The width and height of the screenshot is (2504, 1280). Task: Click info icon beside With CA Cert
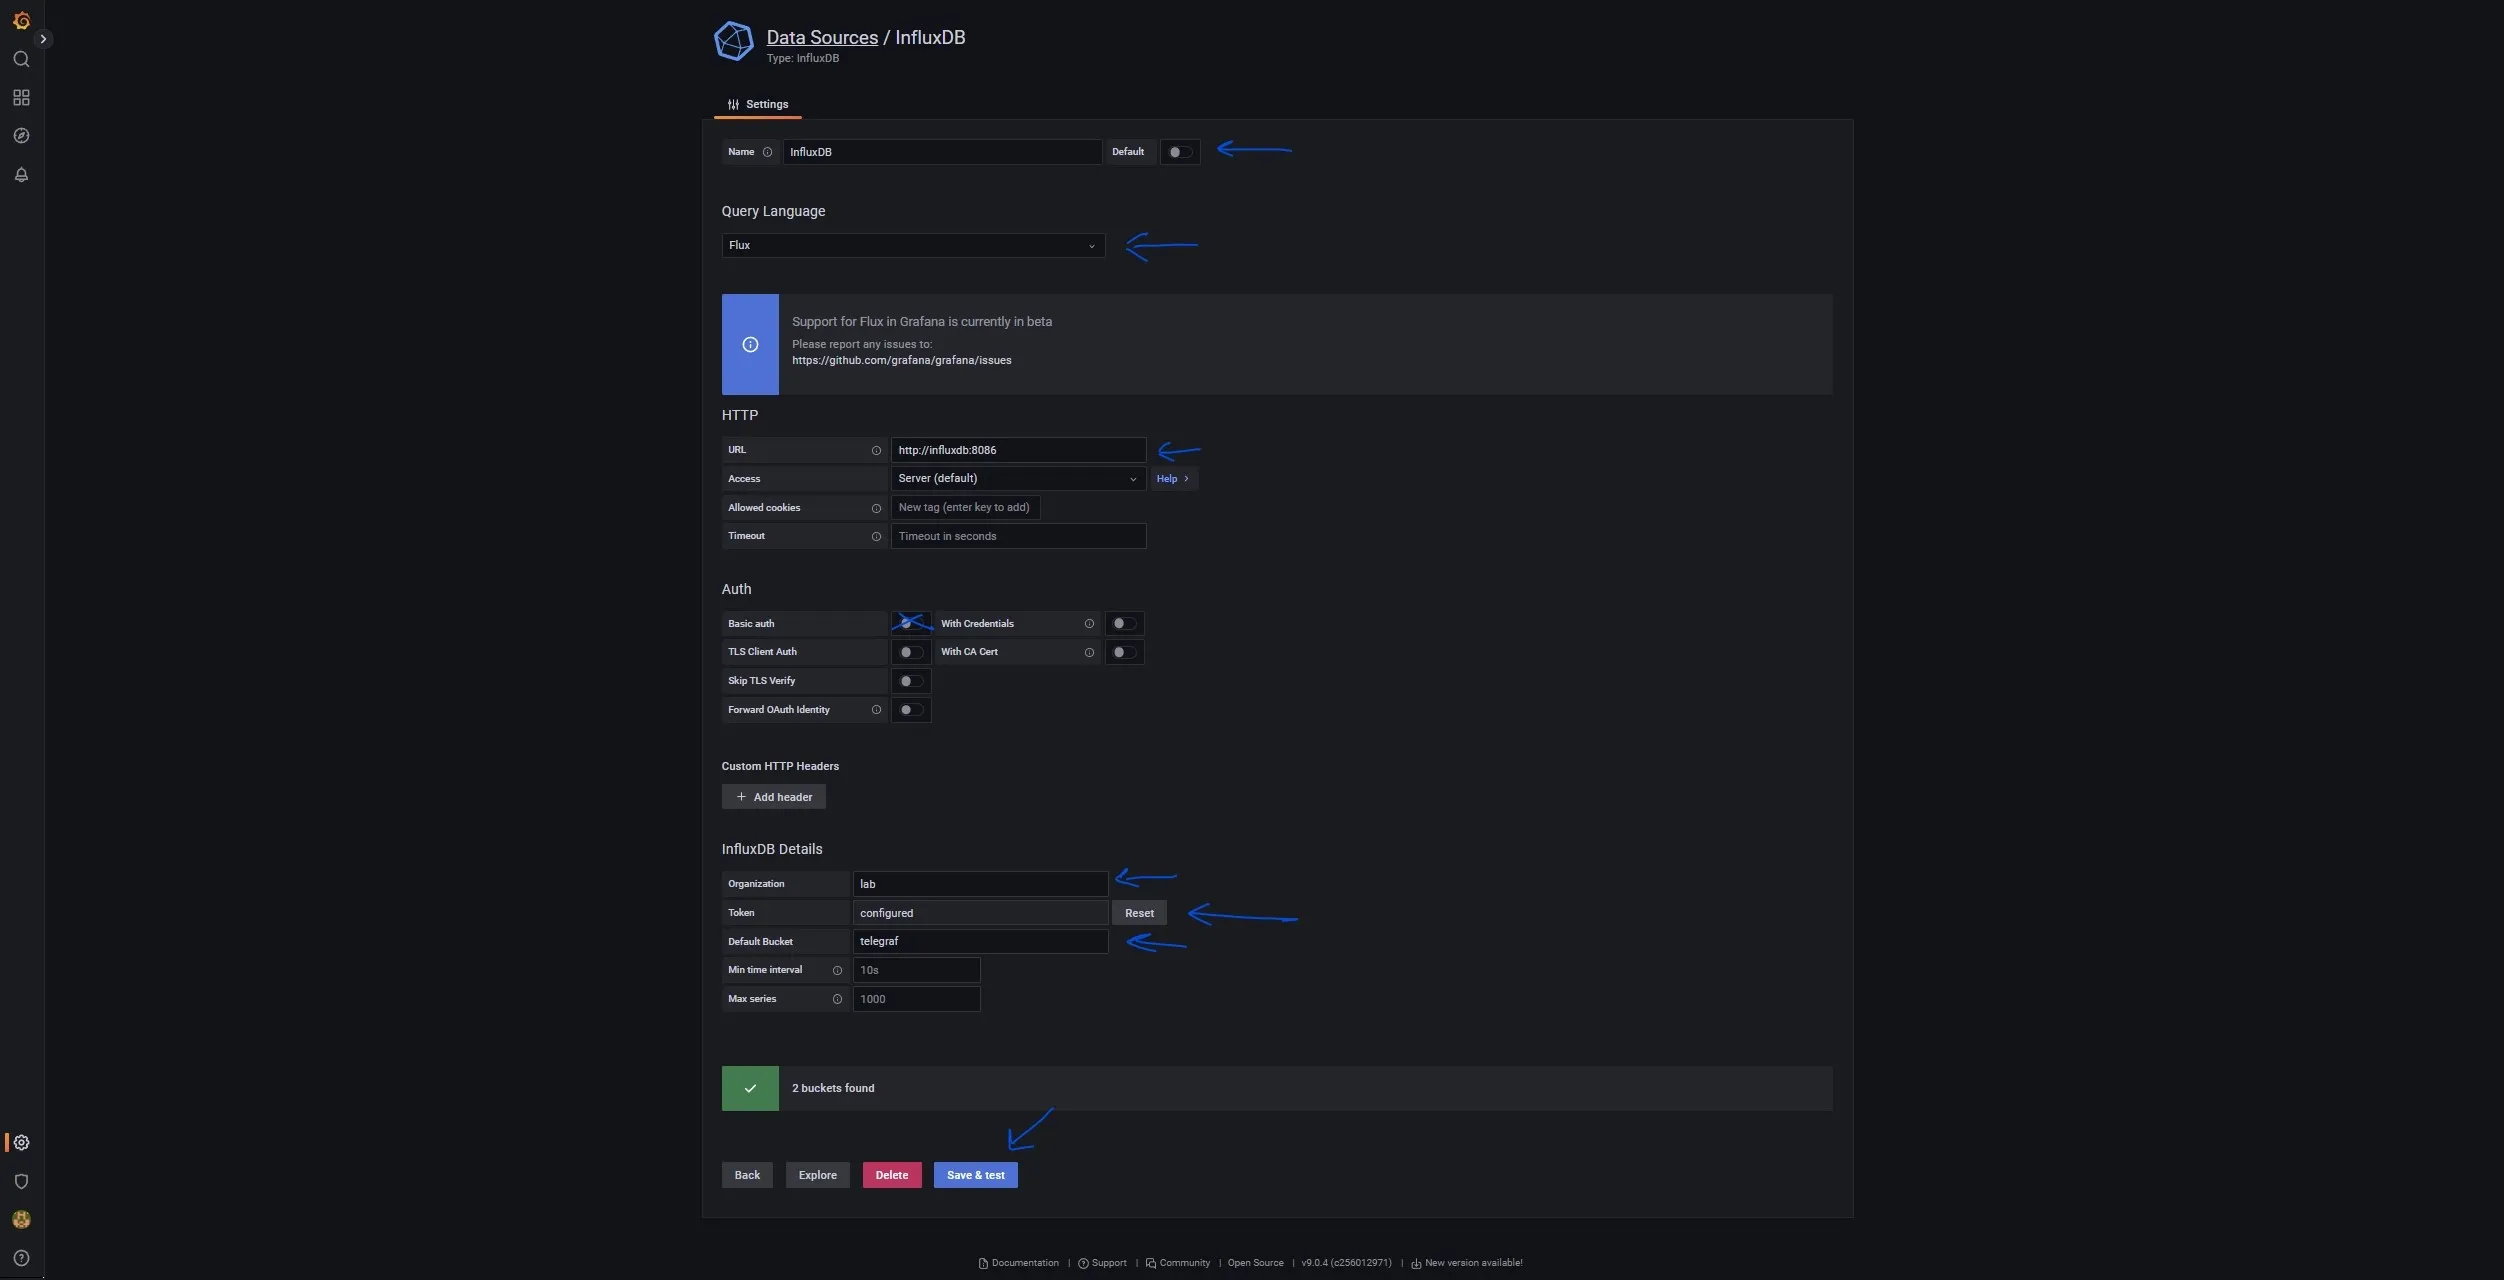click(x=1089, y=652)
